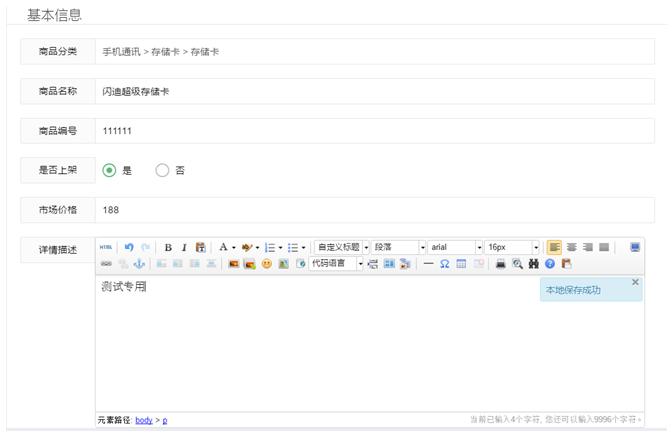This screenshot has width=667, height=439.
Task: Insert an ordered numbered list
Action: [x=270, y=248]
